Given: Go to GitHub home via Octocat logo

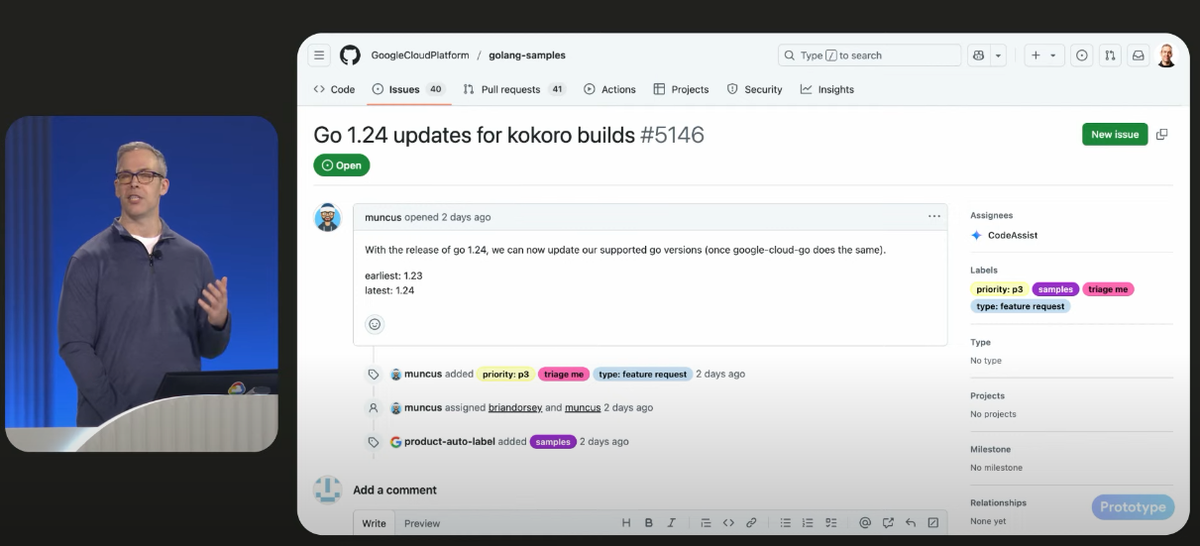Looking at the screenshot, I should pyautogui.click(x=350, y=55).
